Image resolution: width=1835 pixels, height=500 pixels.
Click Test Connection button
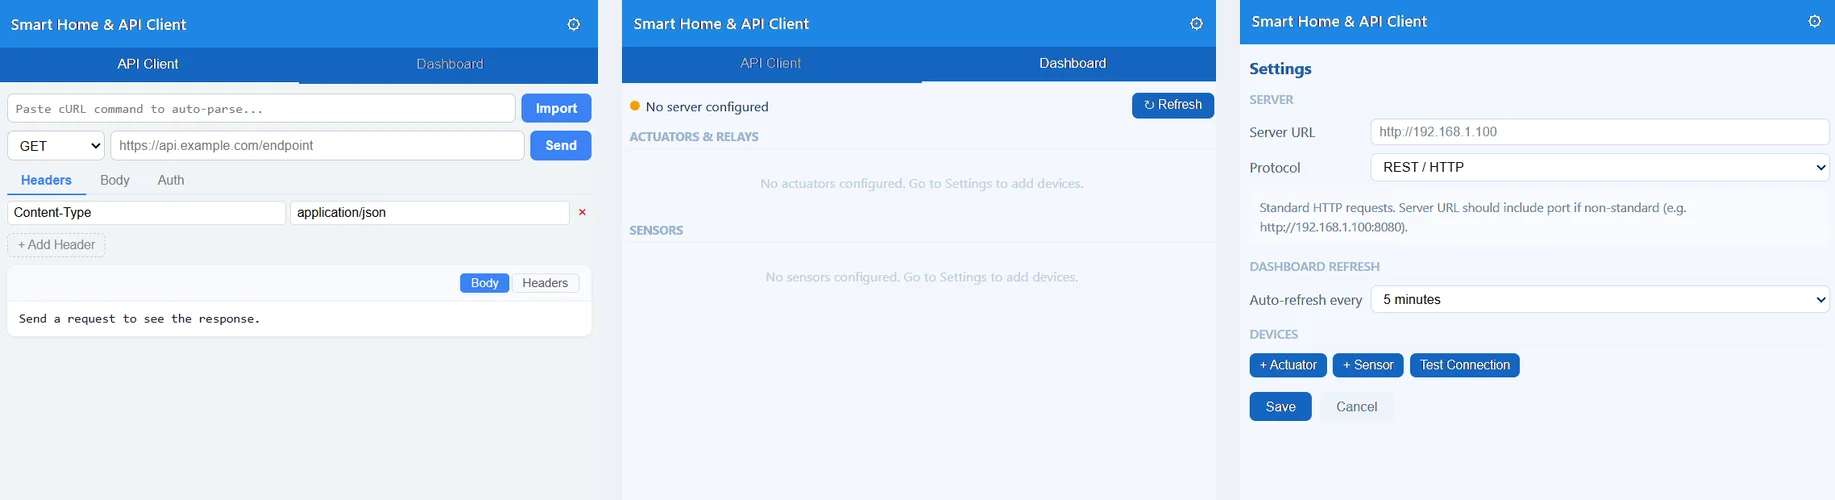coord(1465,365)
